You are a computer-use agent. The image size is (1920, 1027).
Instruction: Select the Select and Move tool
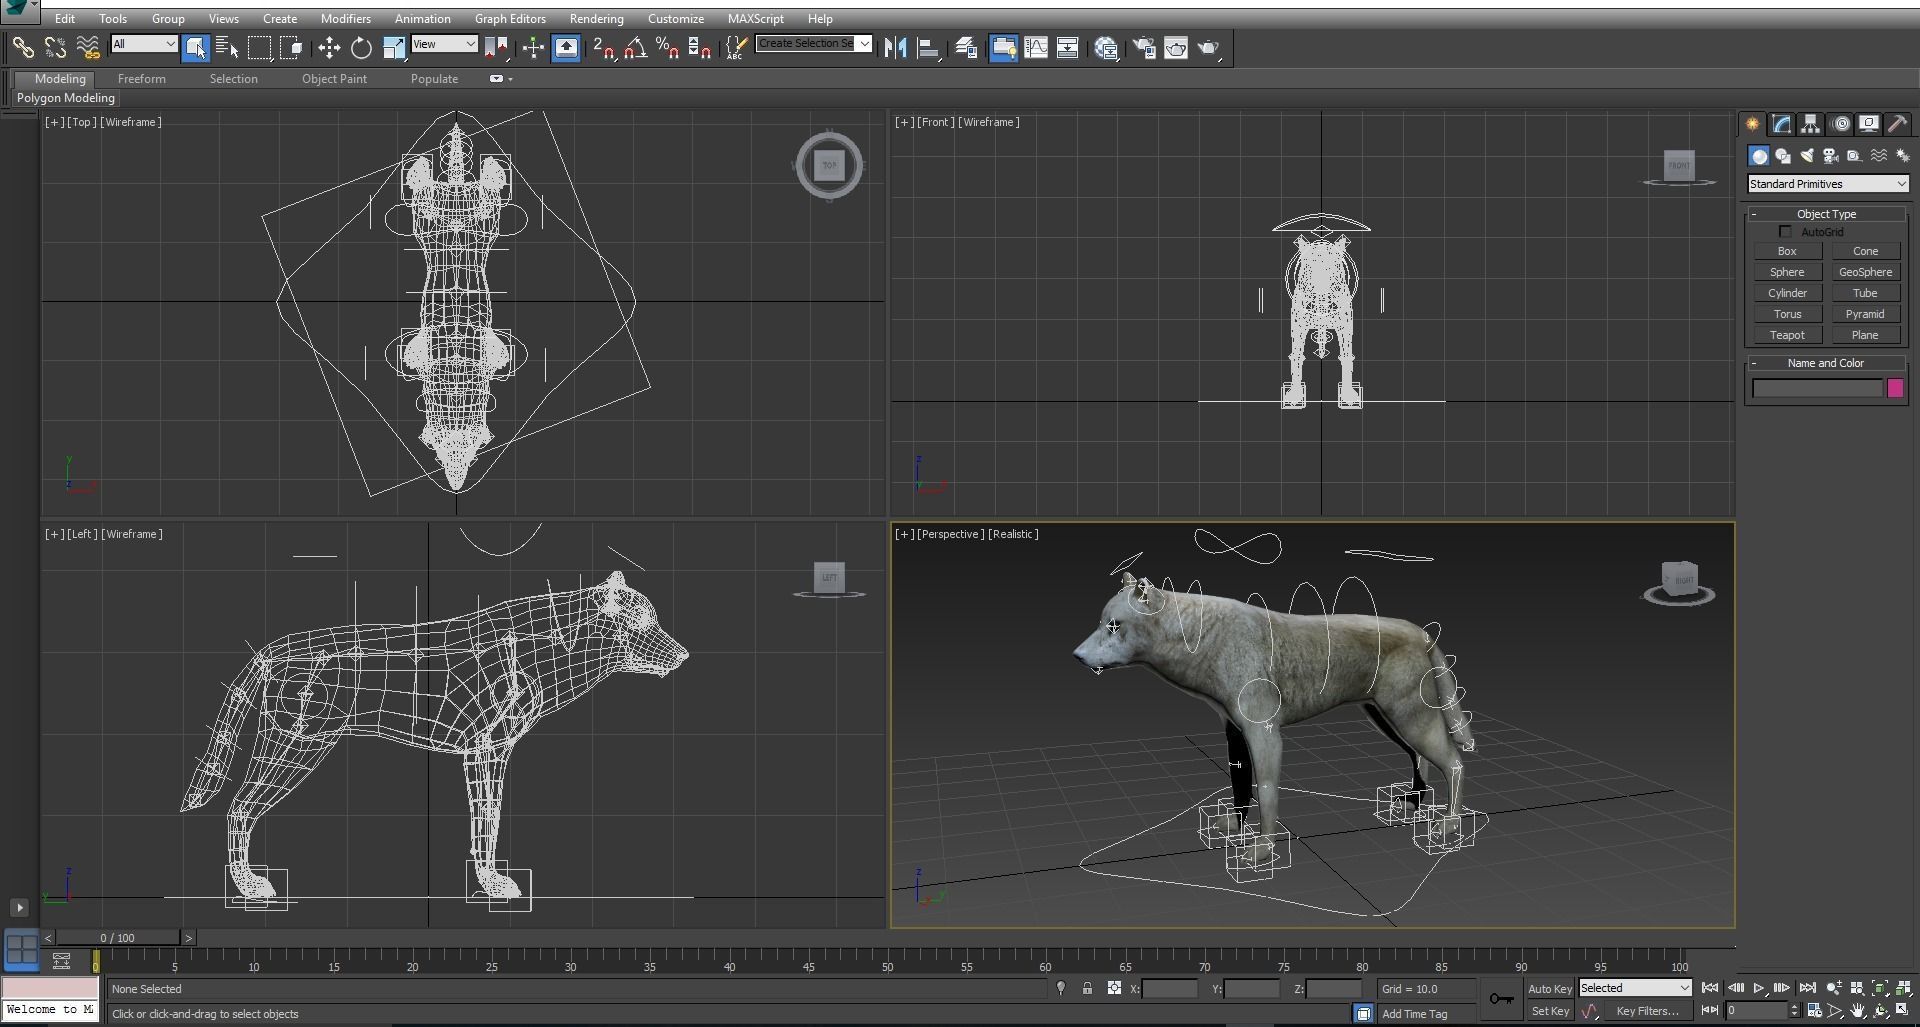(x=329, y=47)
